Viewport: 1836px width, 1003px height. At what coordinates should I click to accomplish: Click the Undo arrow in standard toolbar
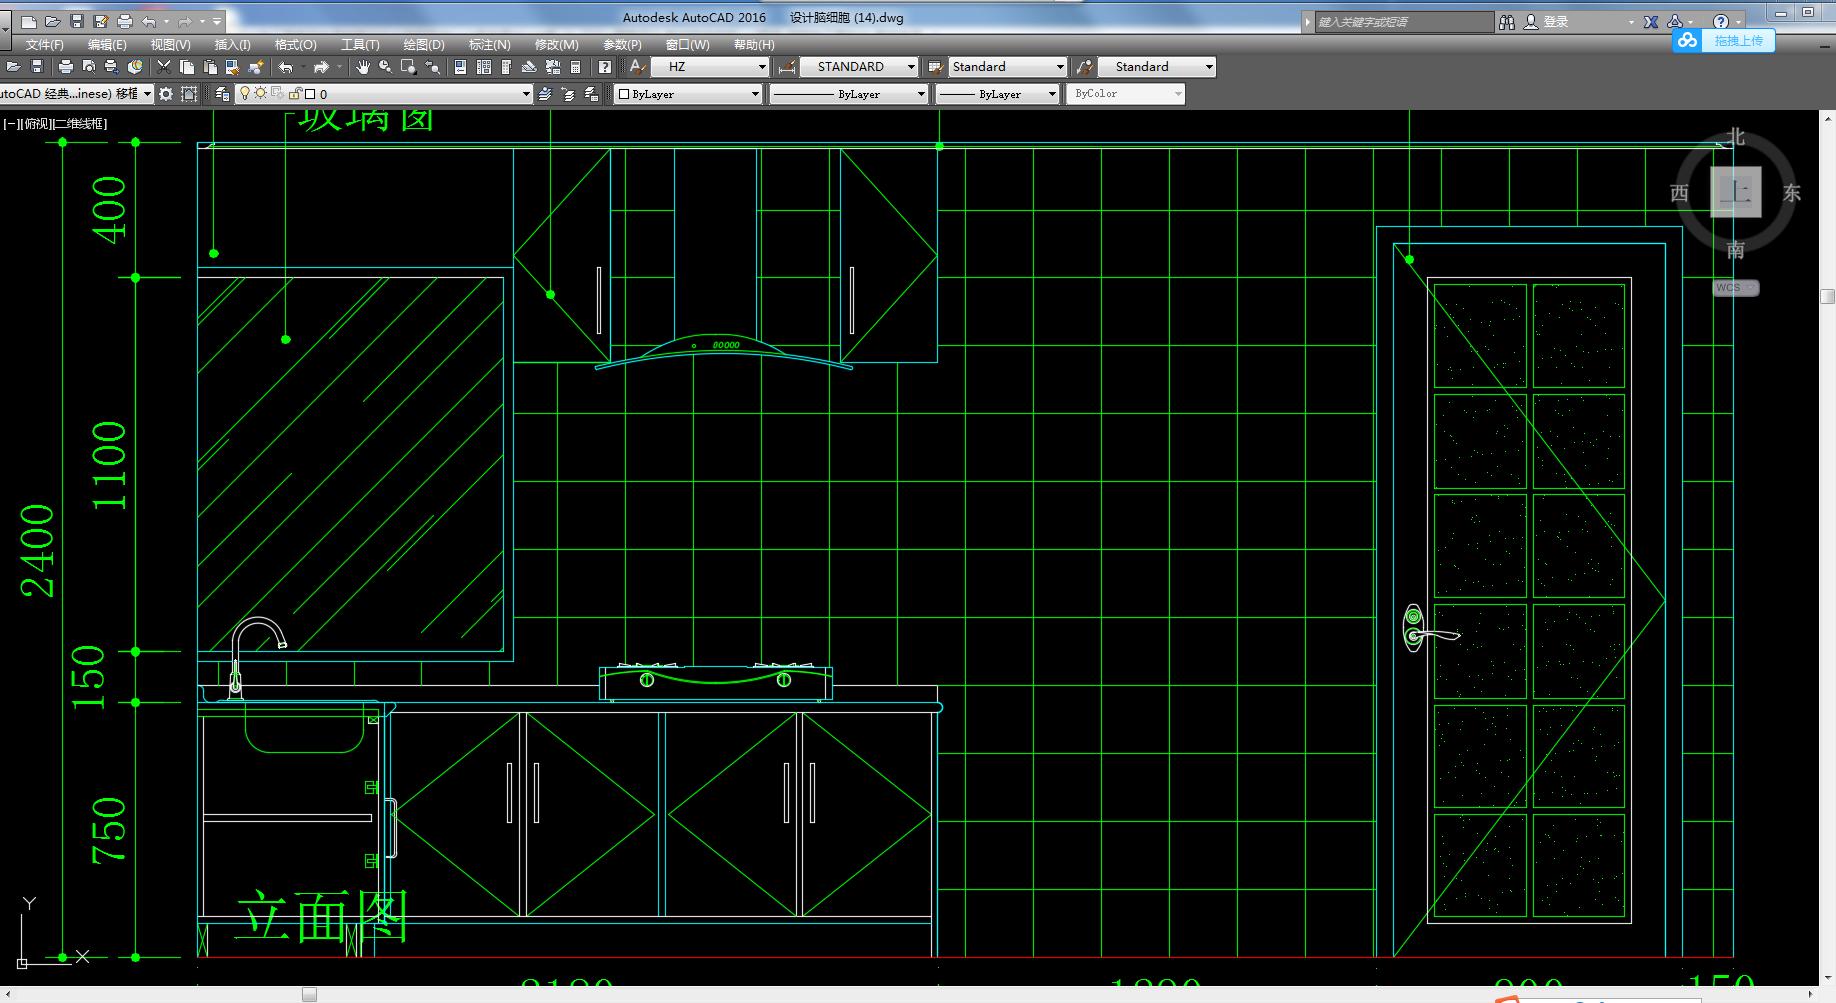point(286,67)
